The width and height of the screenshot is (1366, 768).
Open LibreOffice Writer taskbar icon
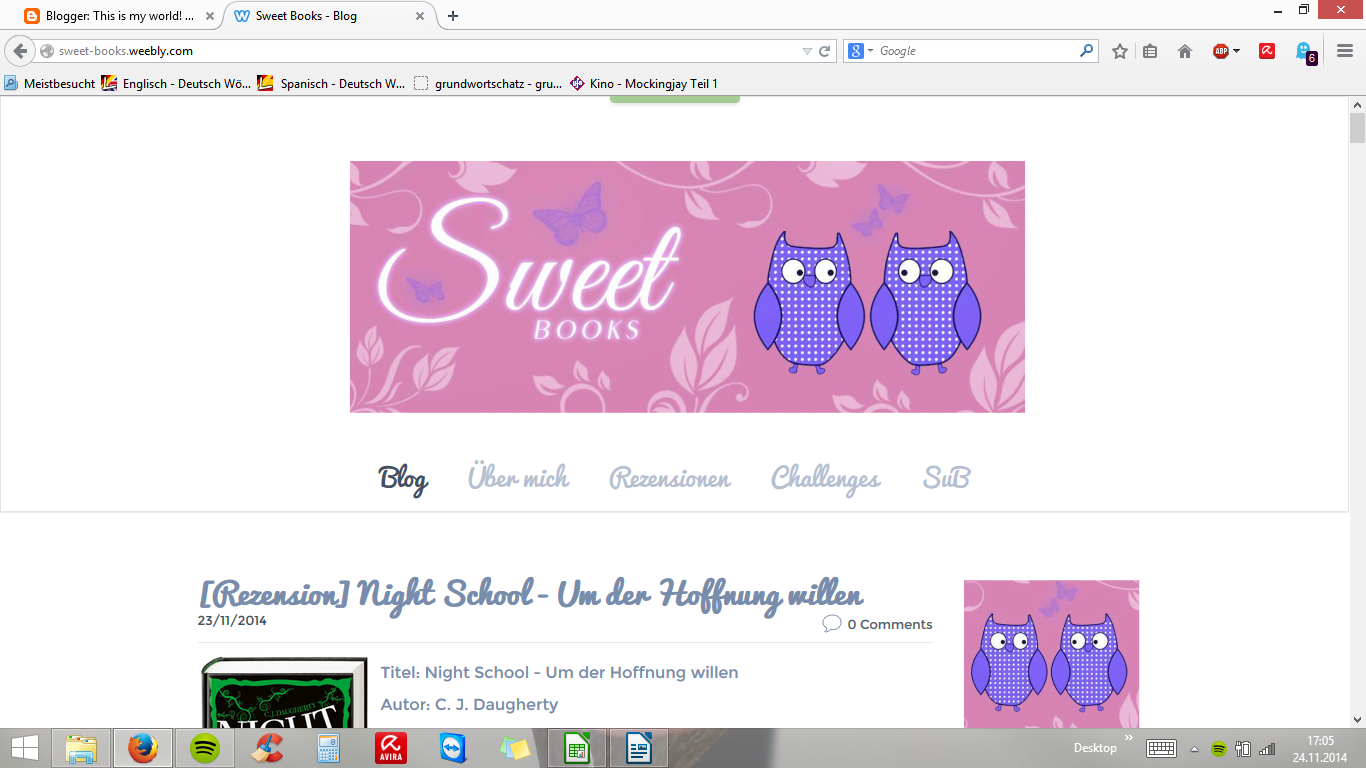639,748
